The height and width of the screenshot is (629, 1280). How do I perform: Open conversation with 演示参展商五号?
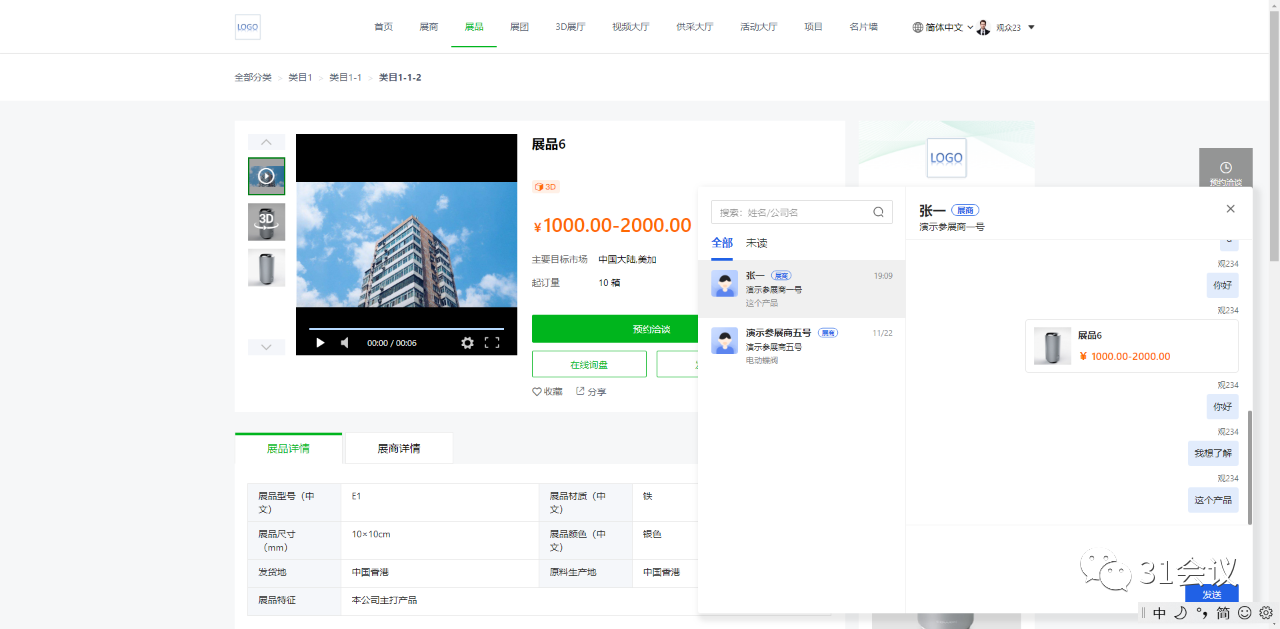pos(801,346)
